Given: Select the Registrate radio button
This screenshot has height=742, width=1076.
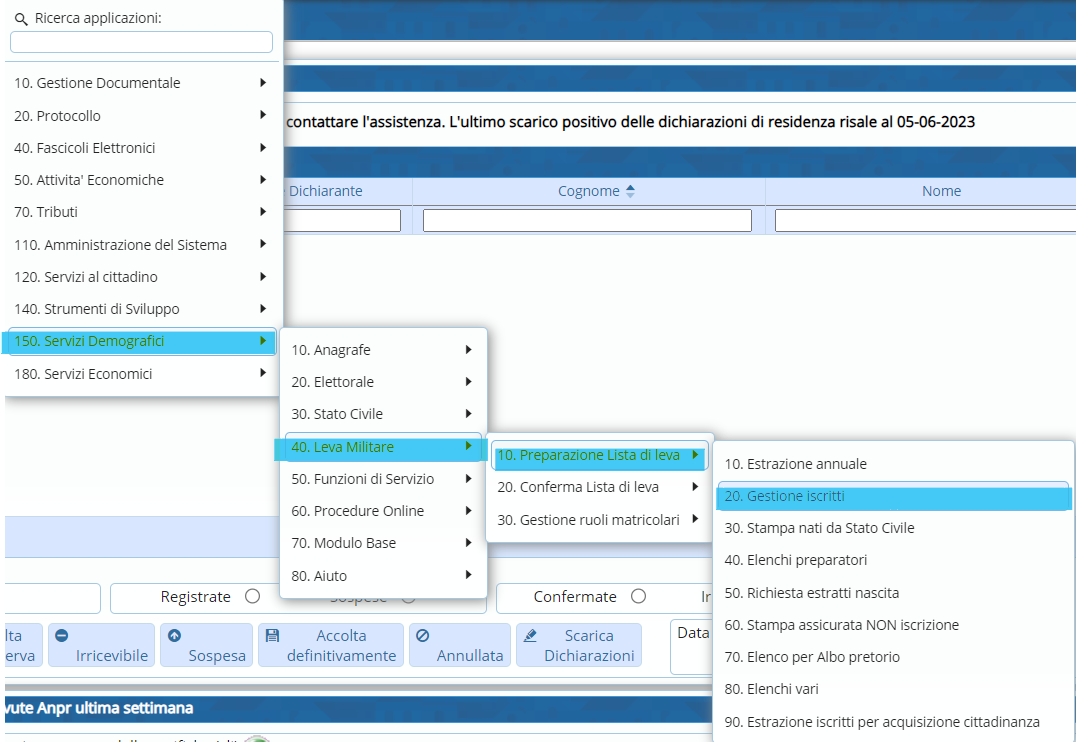Looking at the screenshot, I should coord(252,597).
